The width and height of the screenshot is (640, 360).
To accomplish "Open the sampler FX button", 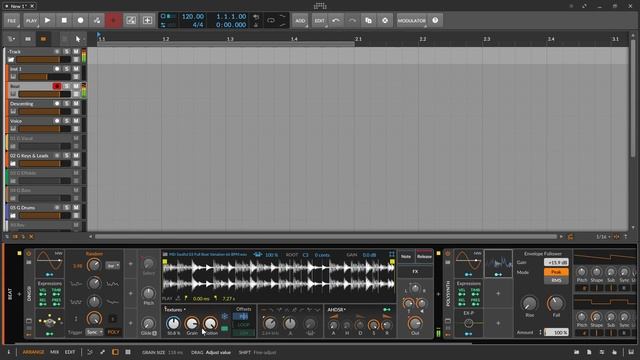I will [415, 271].
